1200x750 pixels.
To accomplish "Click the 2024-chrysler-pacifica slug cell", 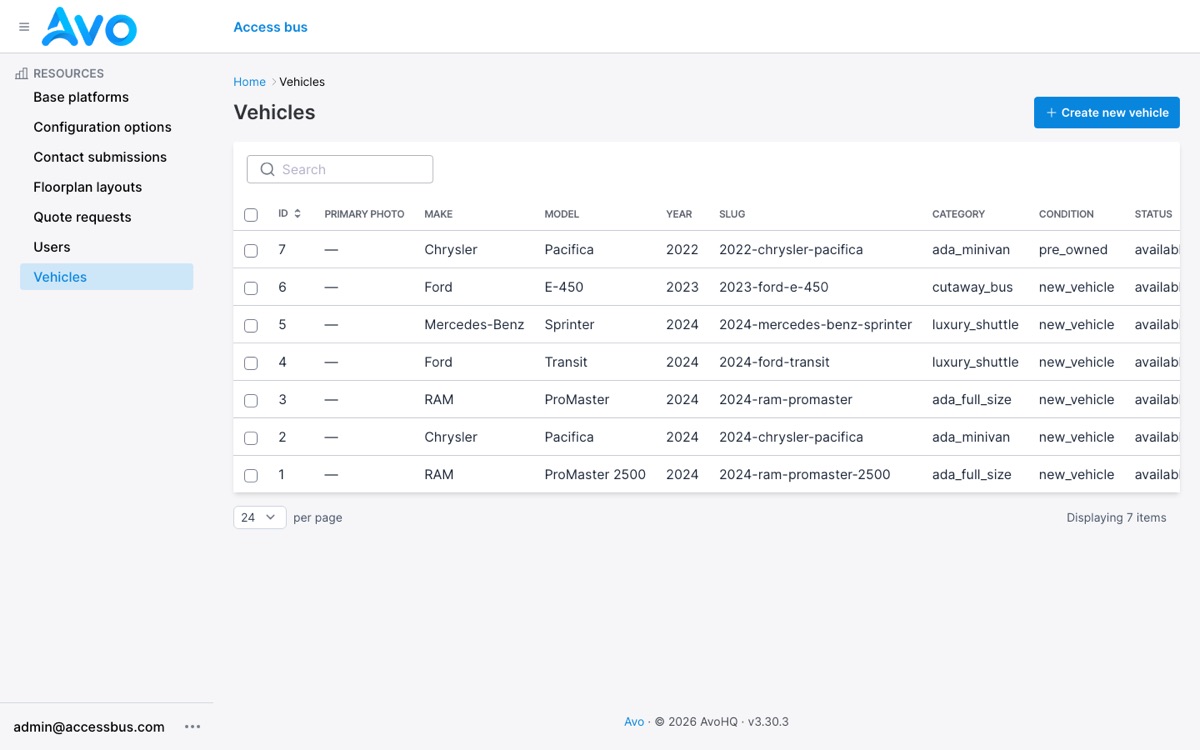I will pos(791,437).
